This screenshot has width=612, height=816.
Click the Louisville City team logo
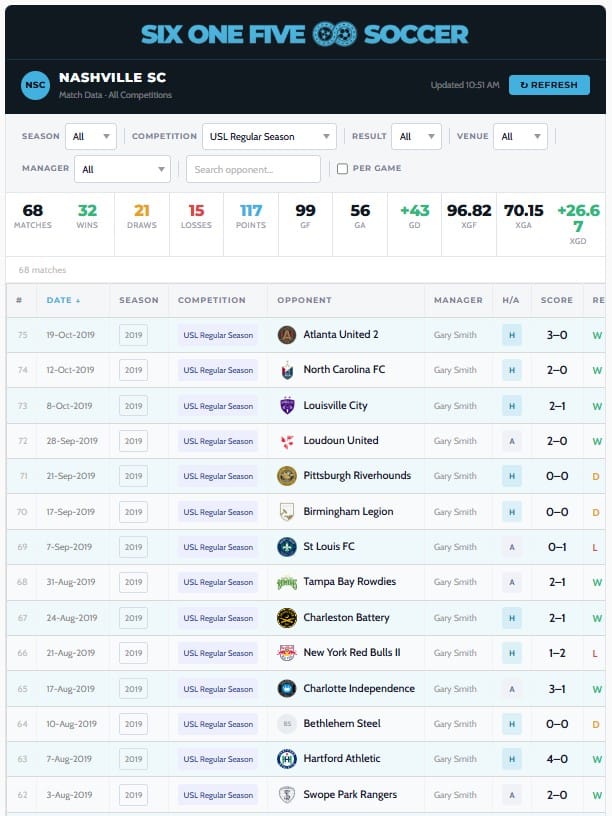pyautogui.click(x=287, y=406)
